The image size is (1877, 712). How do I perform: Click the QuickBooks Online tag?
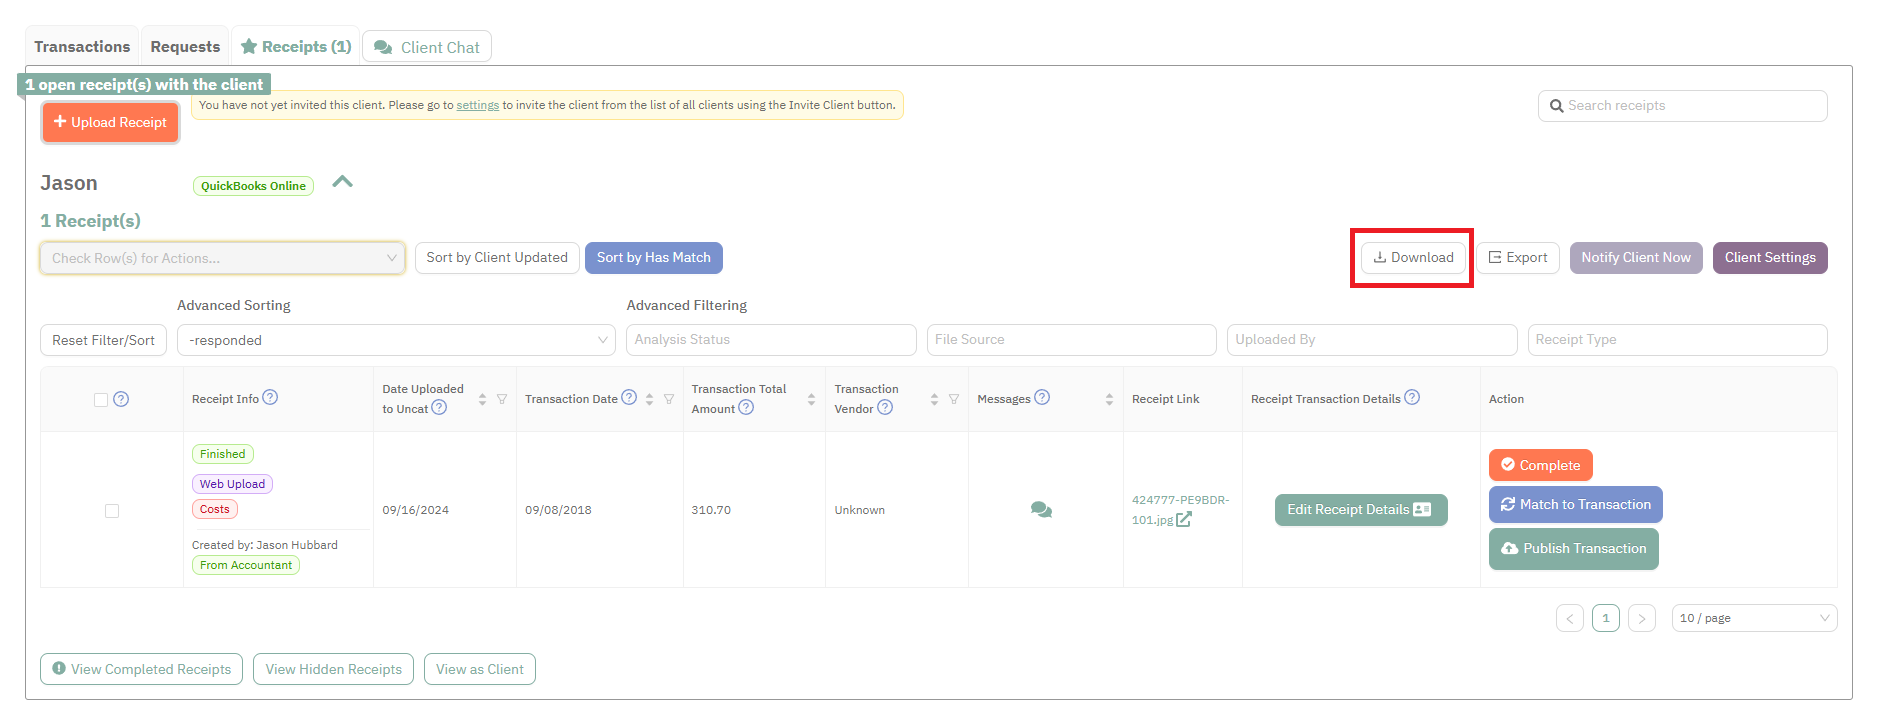(253, 186)
